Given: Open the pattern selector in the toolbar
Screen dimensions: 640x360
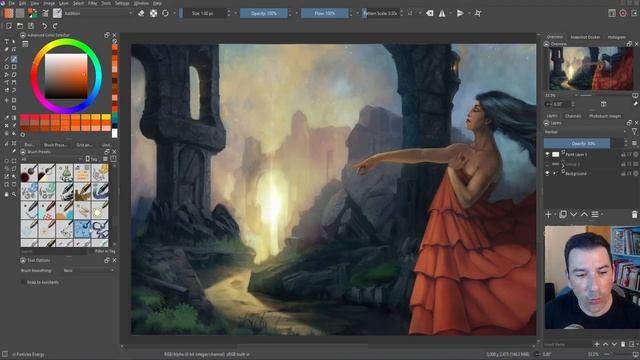Looking at the screenshot, I should pyautogui.click(x=20, y=13).
